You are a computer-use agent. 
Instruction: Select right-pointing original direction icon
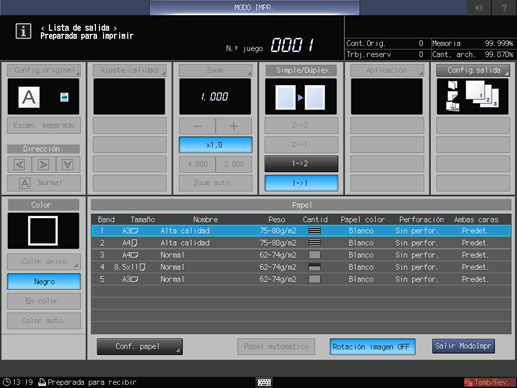pos(44,164)
